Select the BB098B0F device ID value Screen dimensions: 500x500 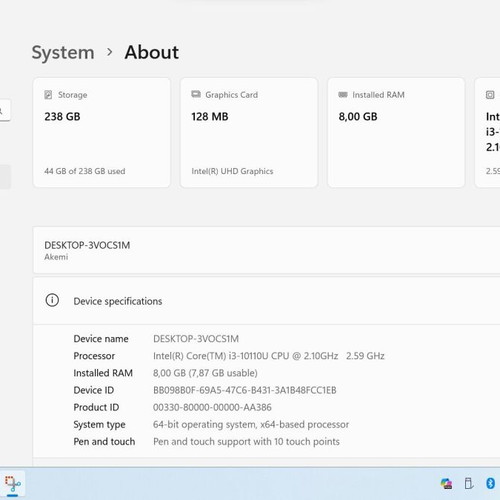(x=245, y=390)
